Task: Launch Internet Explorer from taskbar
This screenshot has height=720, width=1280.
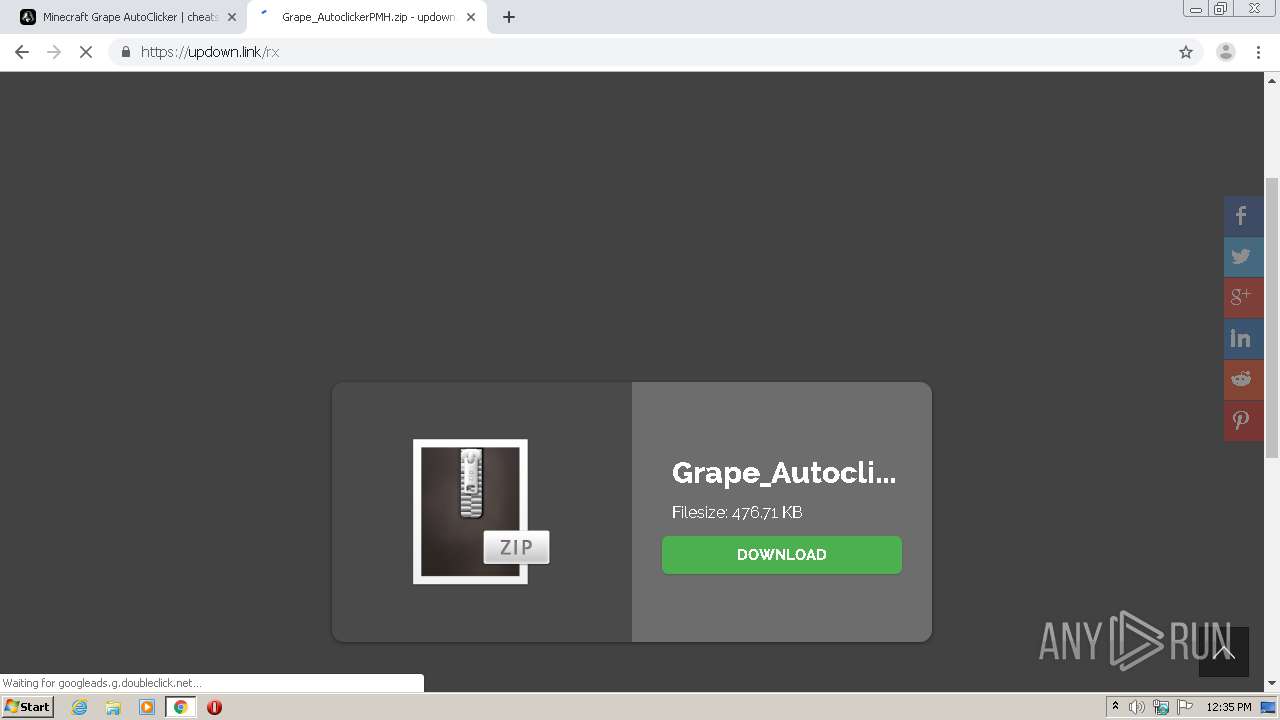Action: coord(80,707)
